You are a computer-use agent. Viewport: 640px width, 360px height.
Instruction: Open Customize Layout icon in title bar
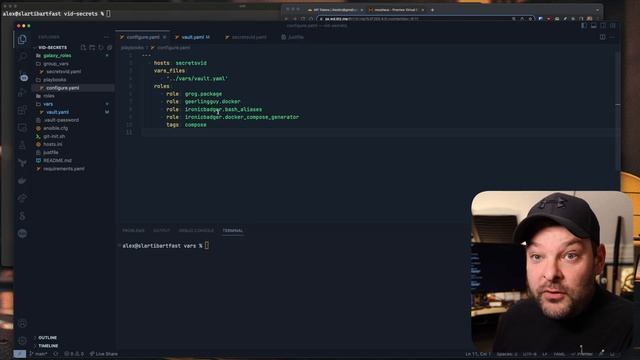[x=613, y=26]
